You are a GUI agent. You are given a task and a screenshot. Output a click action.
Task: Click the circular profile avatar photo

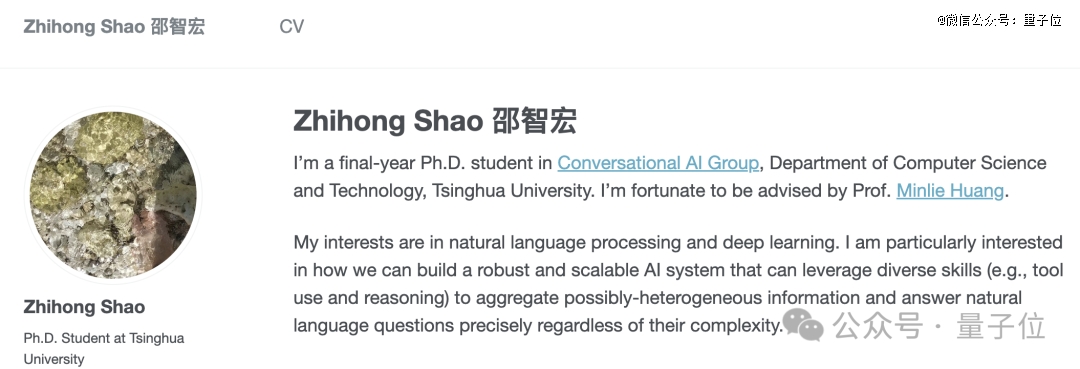(114, 196)
